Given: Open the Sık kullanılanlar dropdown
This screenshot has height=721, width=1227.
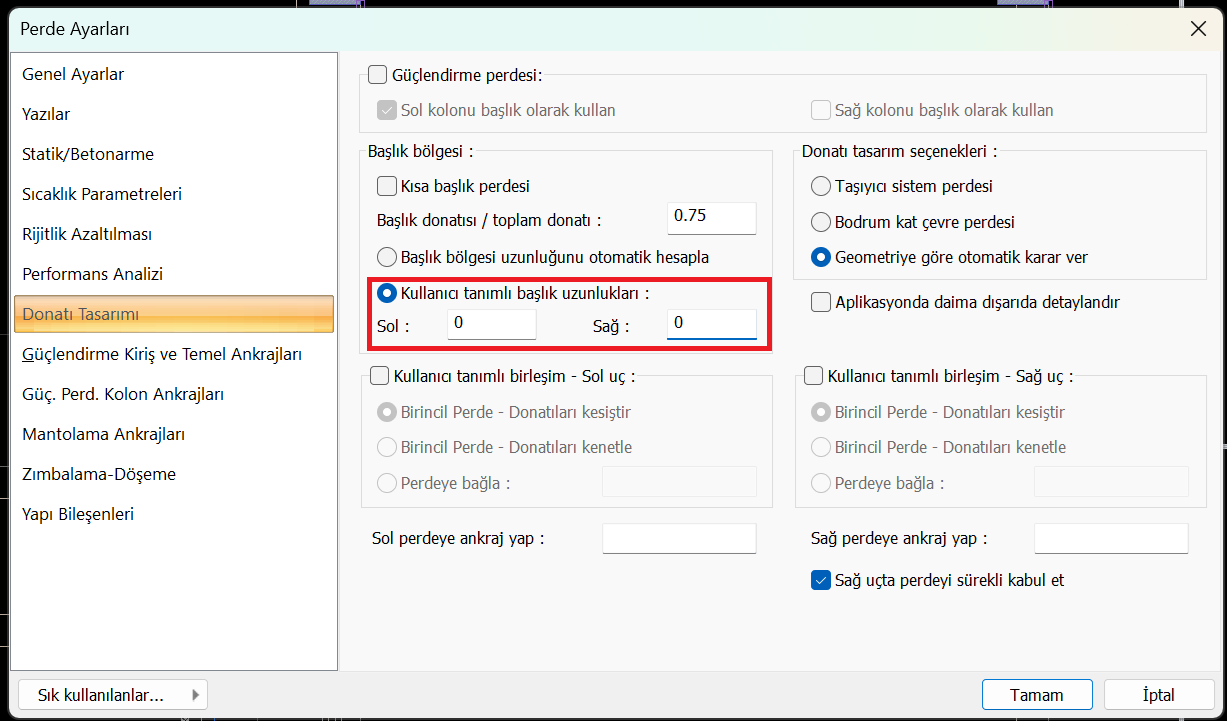Looking at the screenshot, I should [x=112, y=695].
